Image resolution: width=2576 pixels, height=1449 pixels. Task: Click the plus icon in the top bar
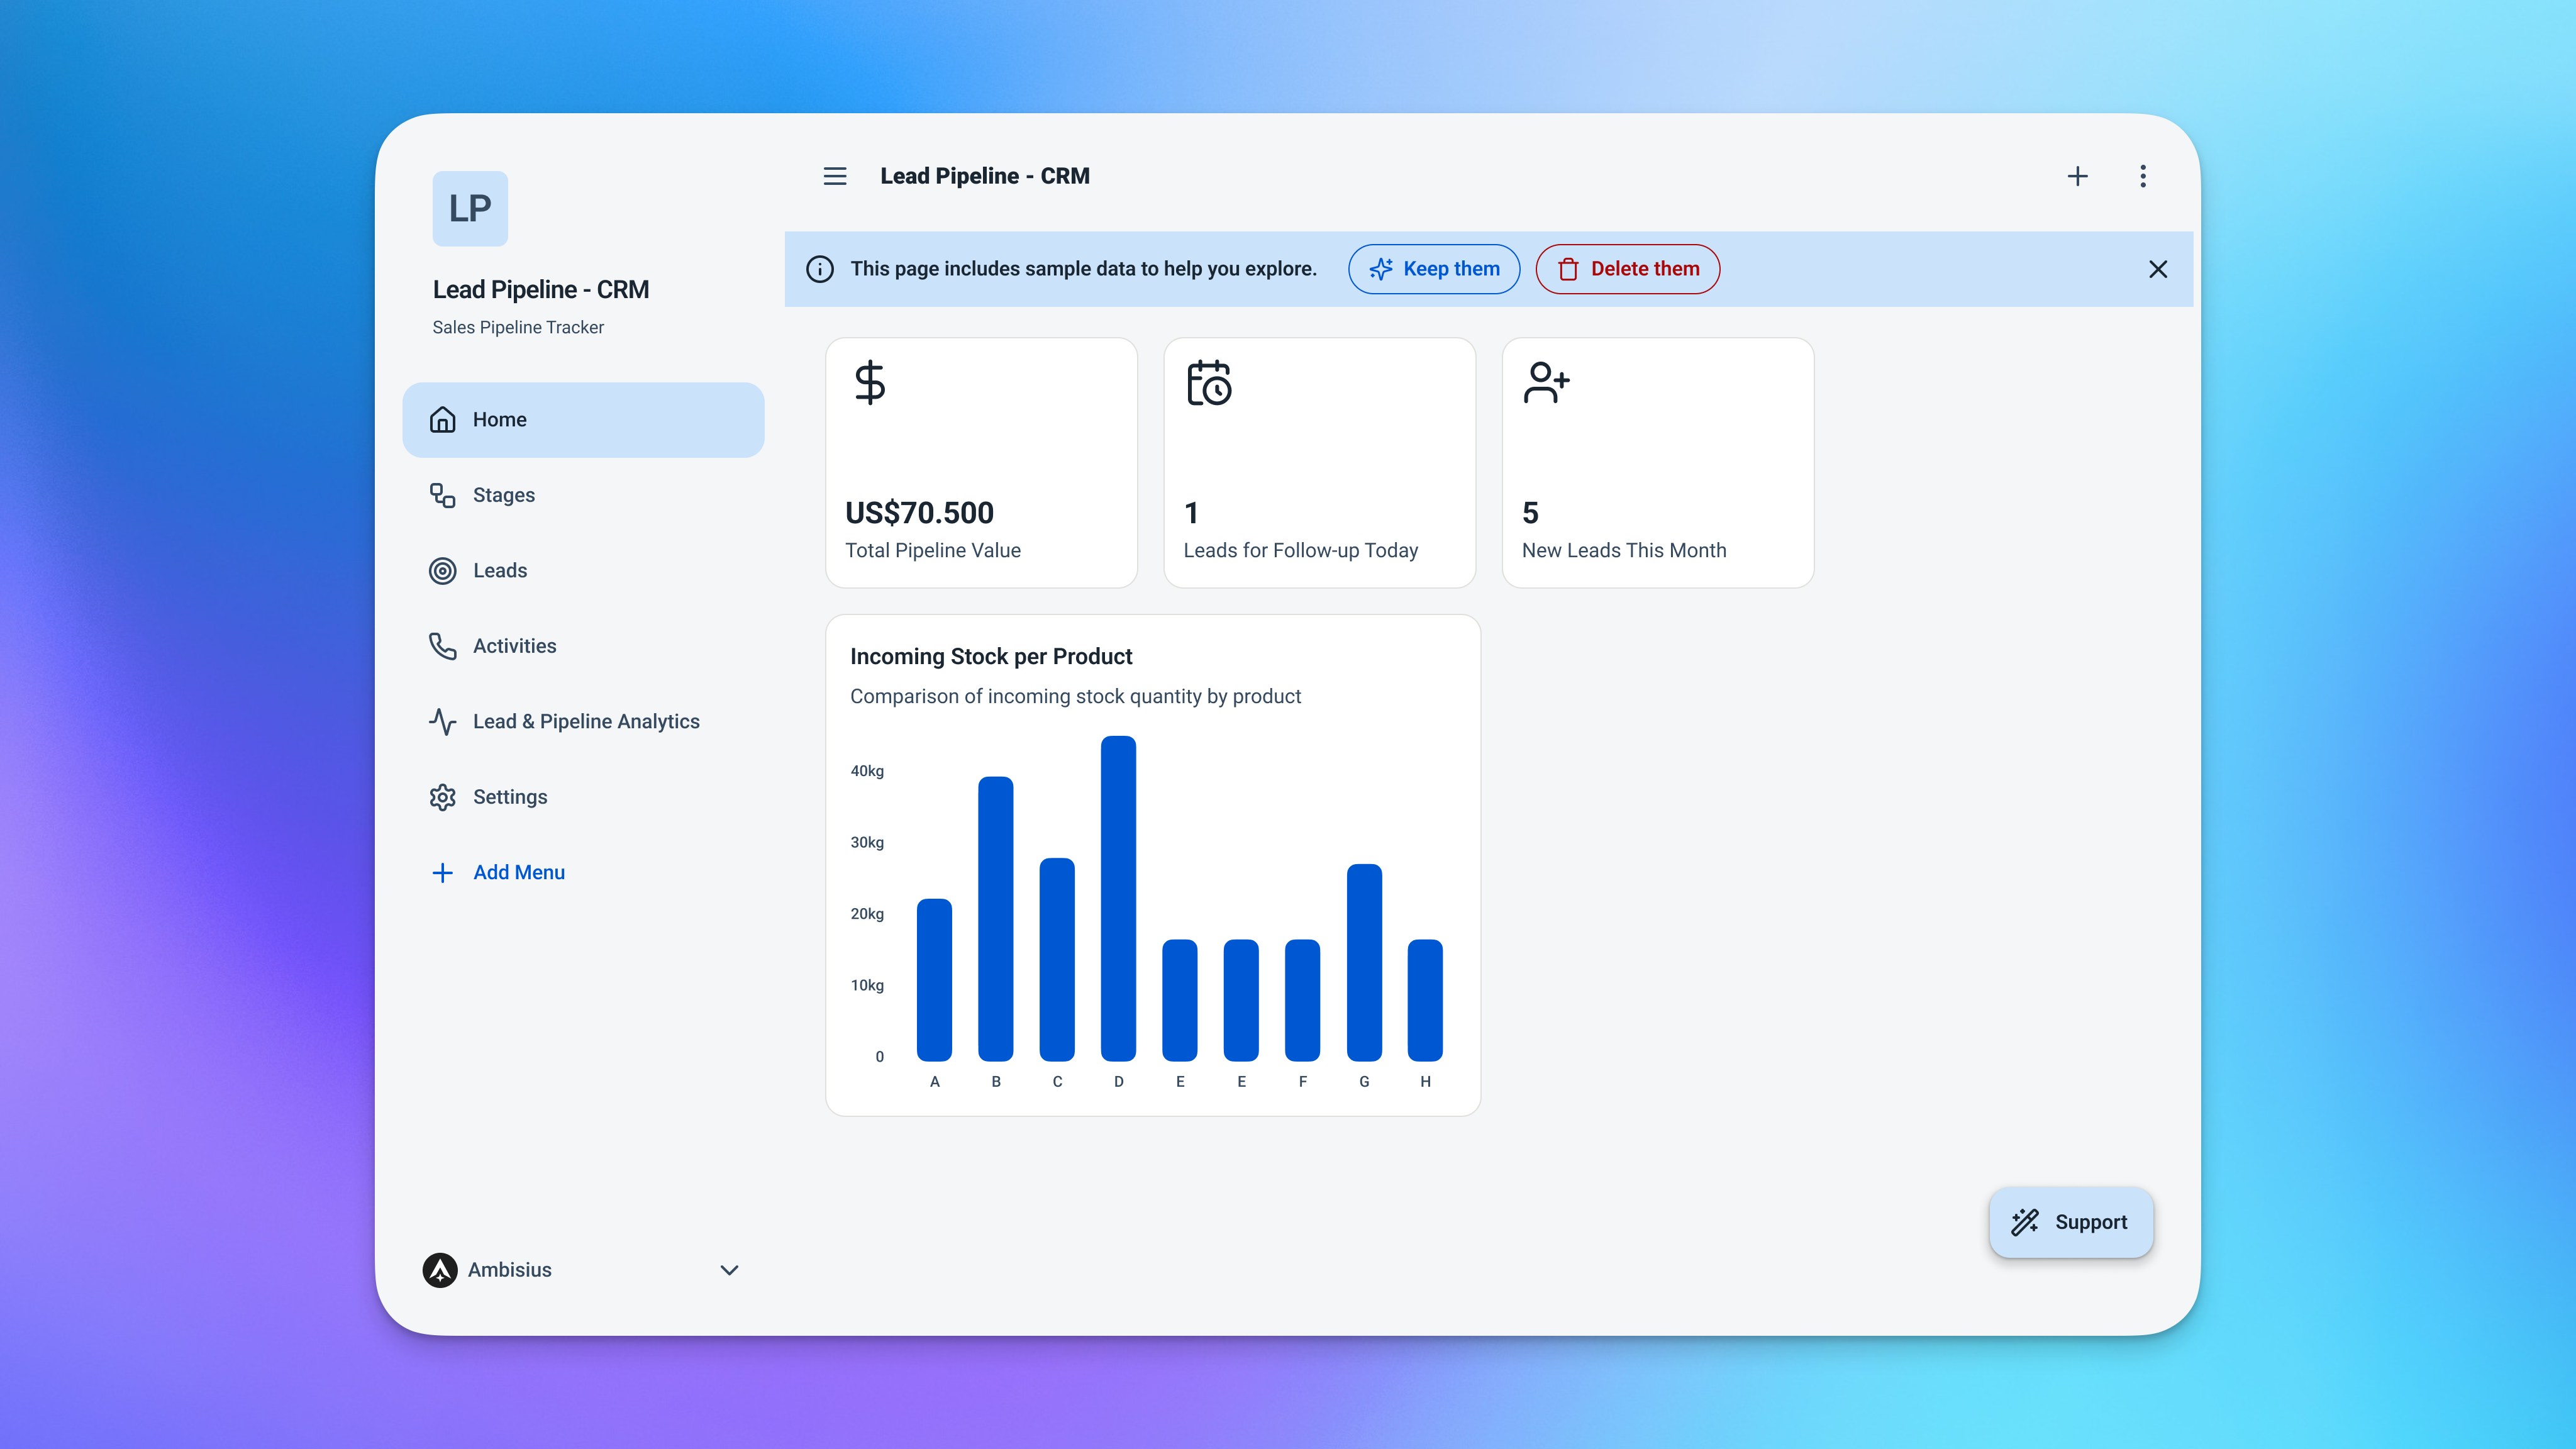click(2077, 176)
